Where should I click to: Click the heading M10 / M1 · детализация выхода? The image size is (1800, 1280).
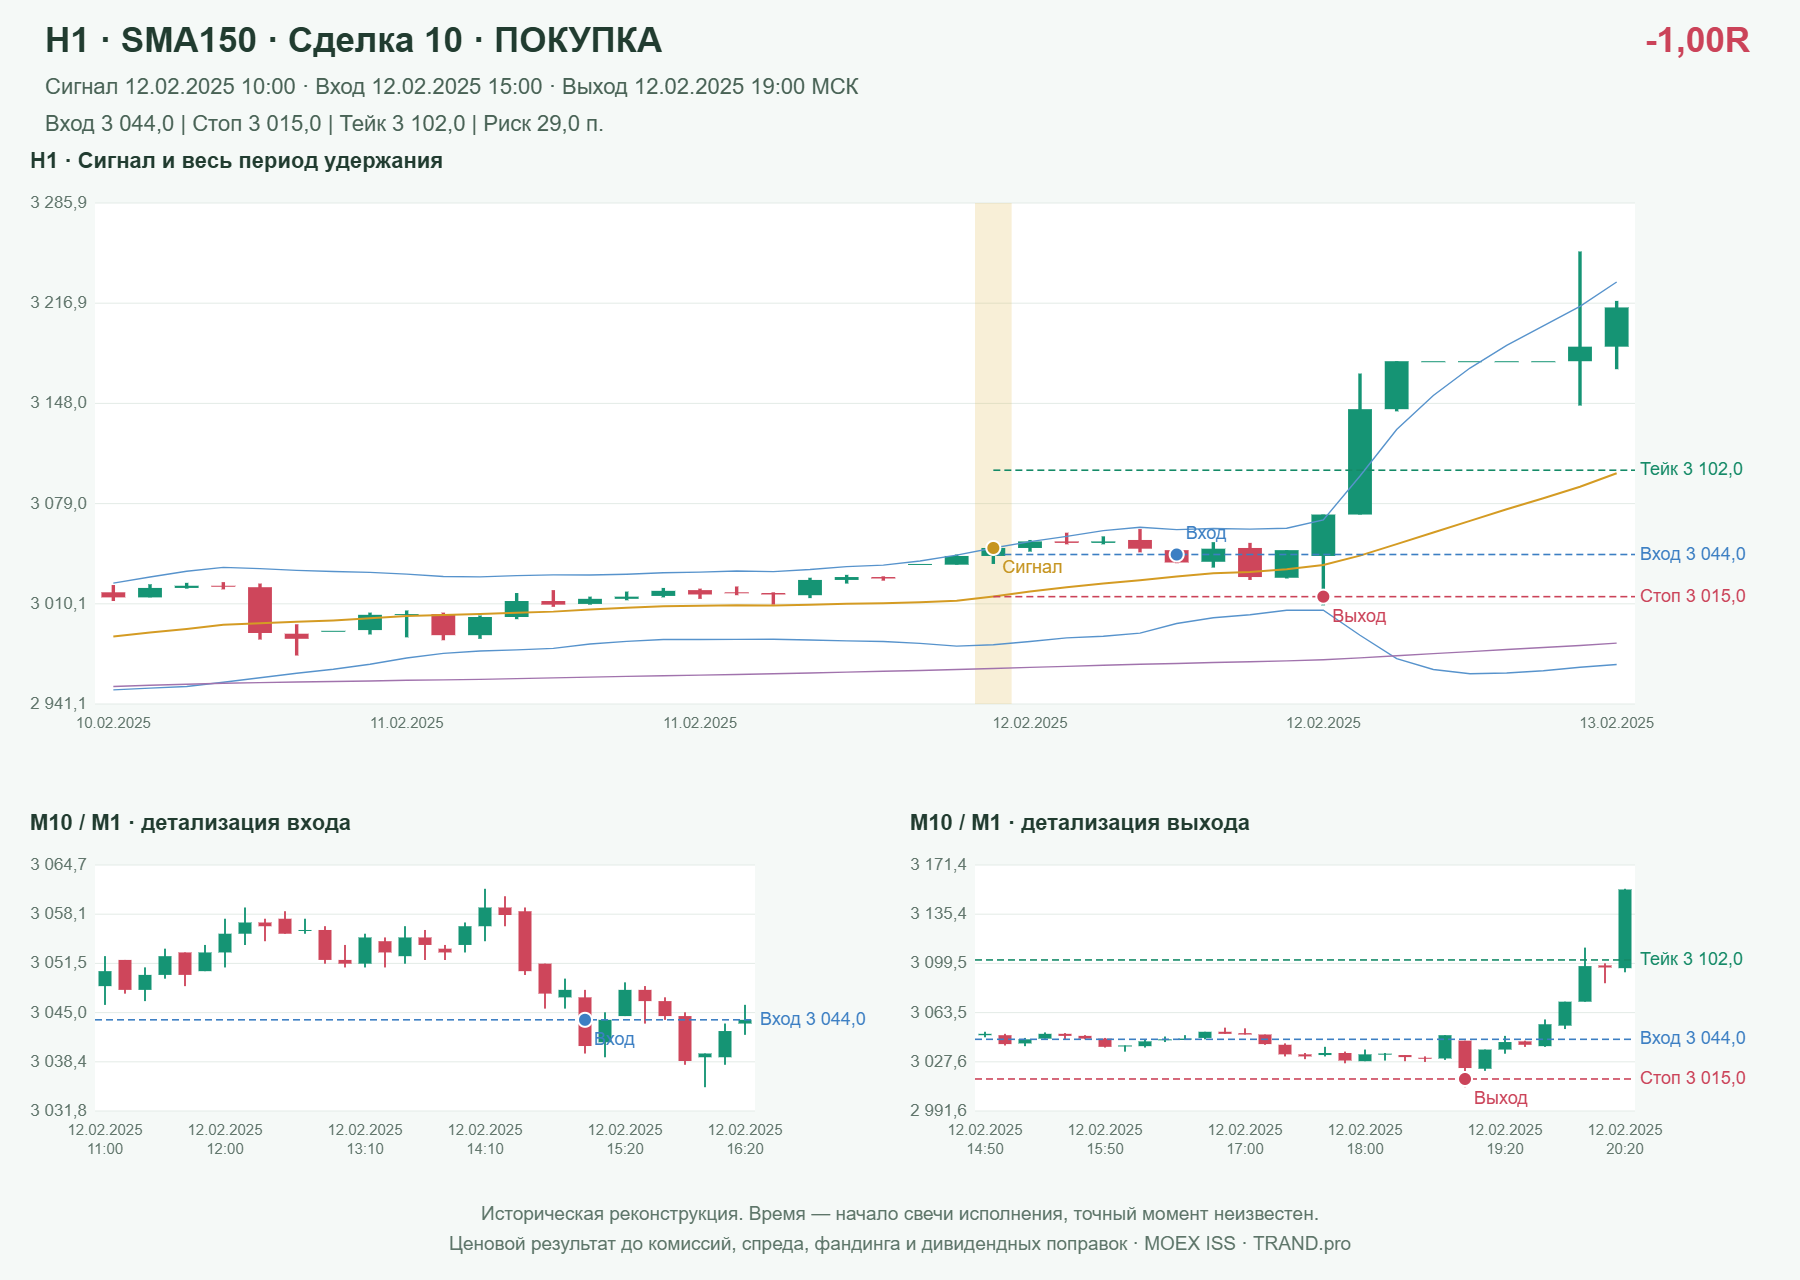coord(1080,823)
